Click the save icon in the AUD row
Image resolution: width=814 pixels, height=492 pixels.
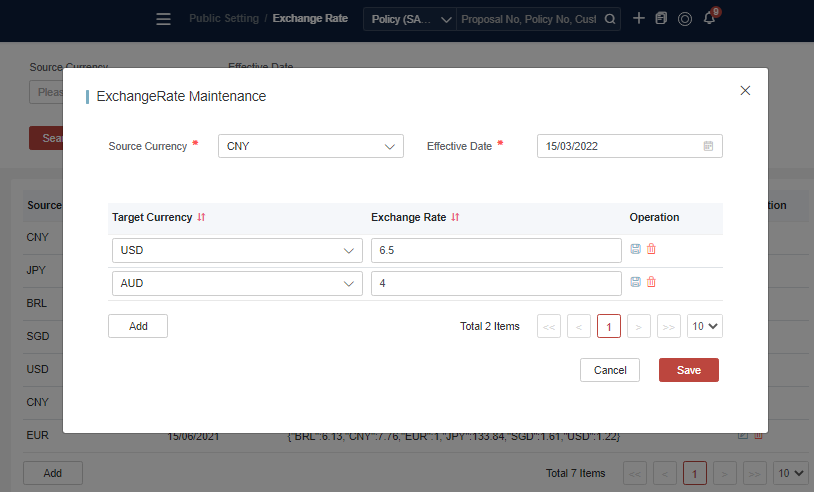pos(636,282)
